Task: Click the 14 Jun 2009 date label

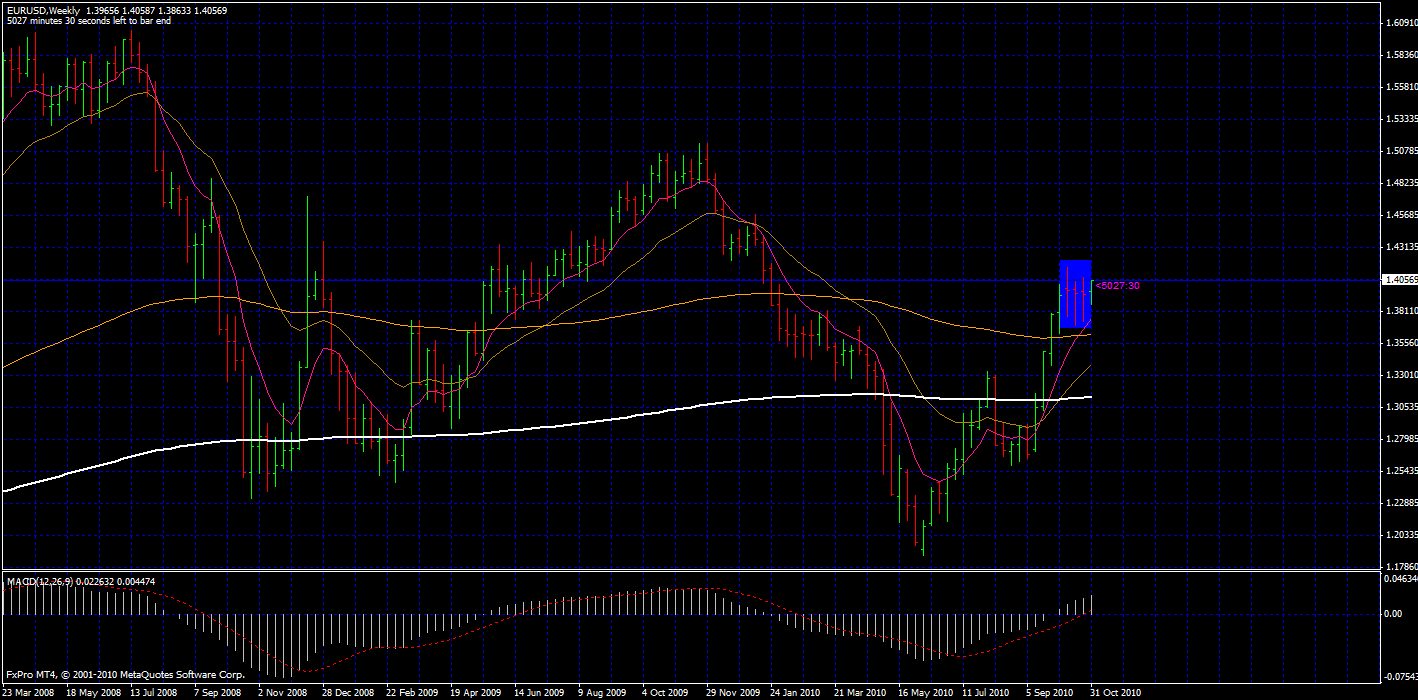Action: [x=539, y=692]
